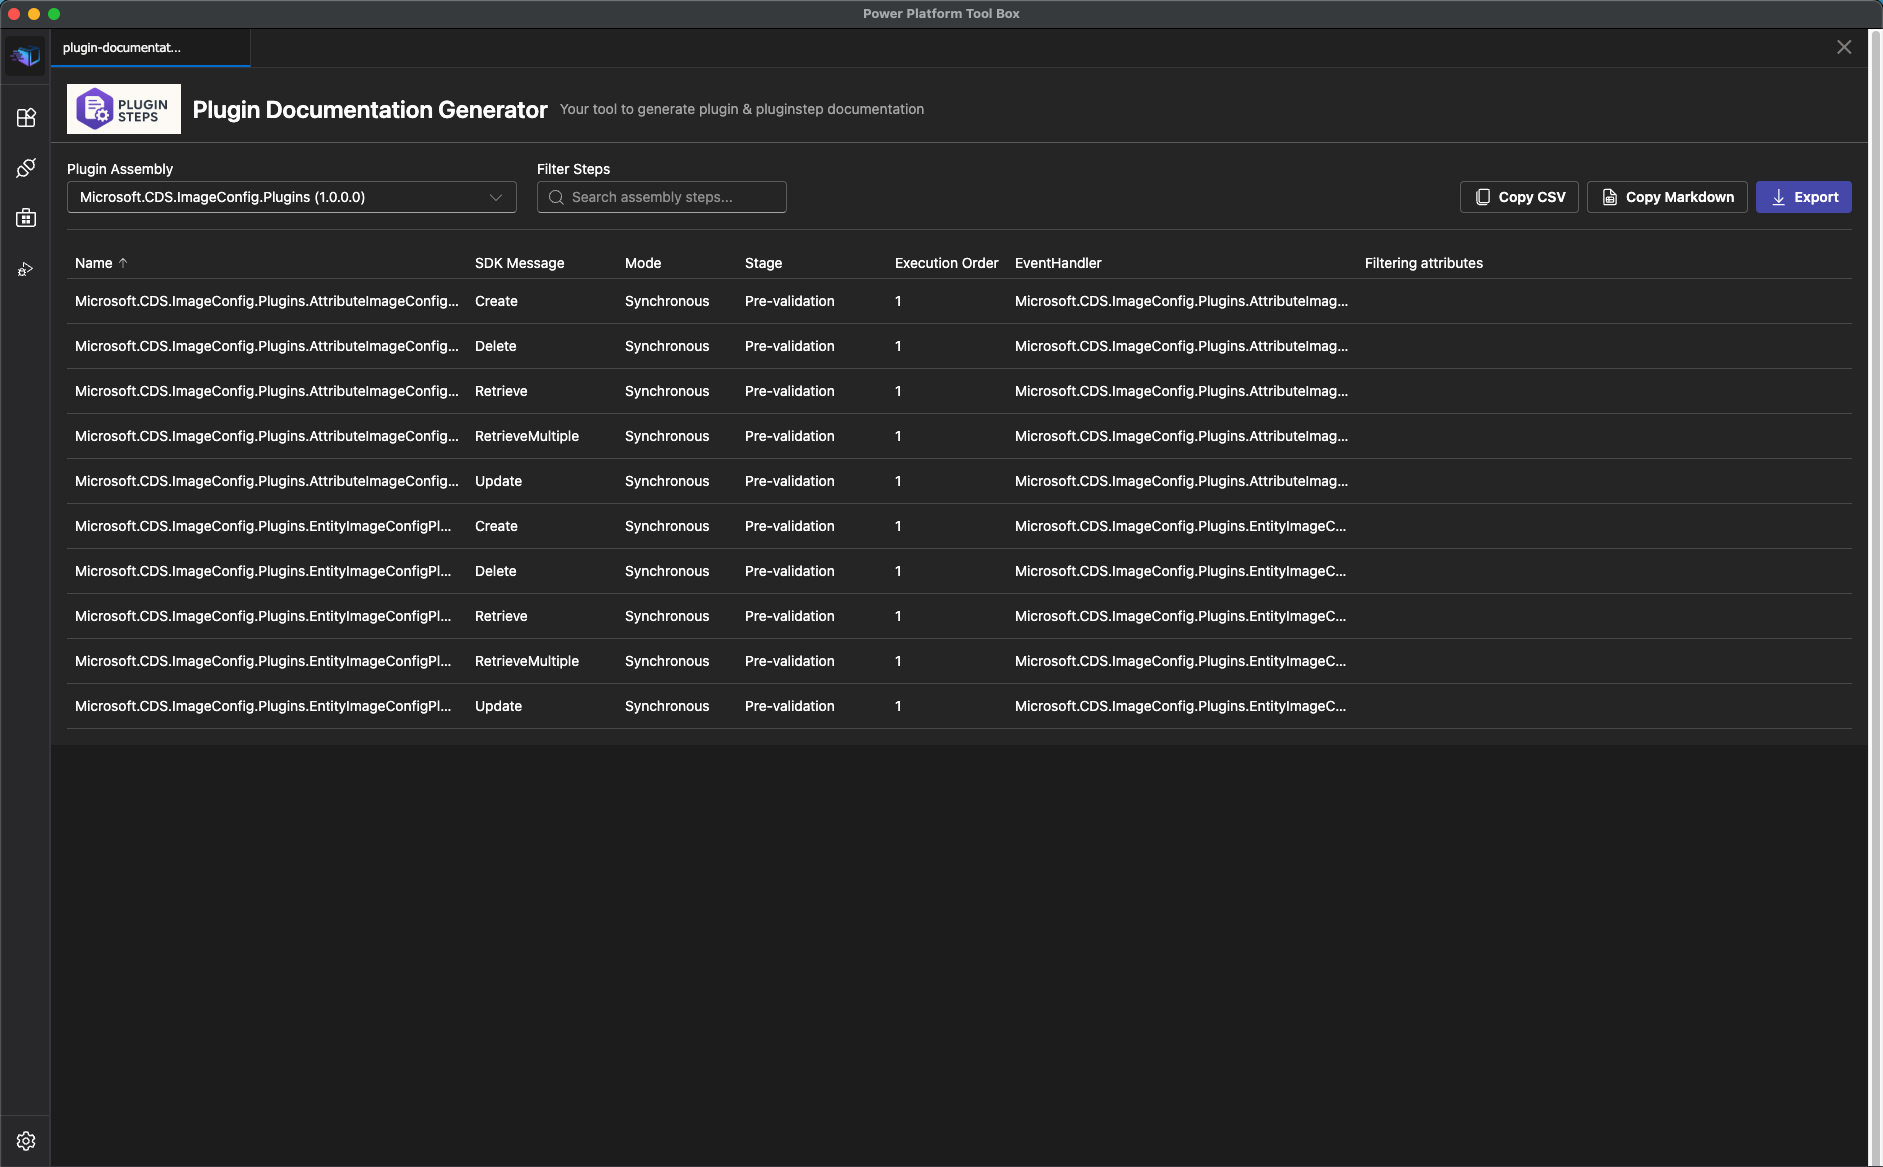Viewport: 1883px width, 1167px height.
Task: Click the markdown document icon in Copy Markdown
Action: pos(1608,197)
